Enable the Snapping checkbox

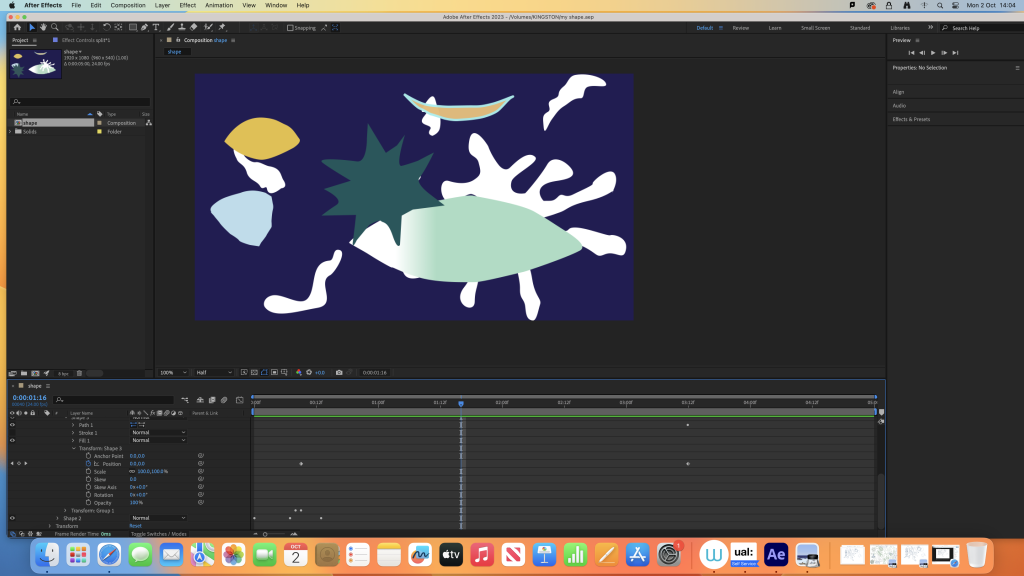(290, 28)
